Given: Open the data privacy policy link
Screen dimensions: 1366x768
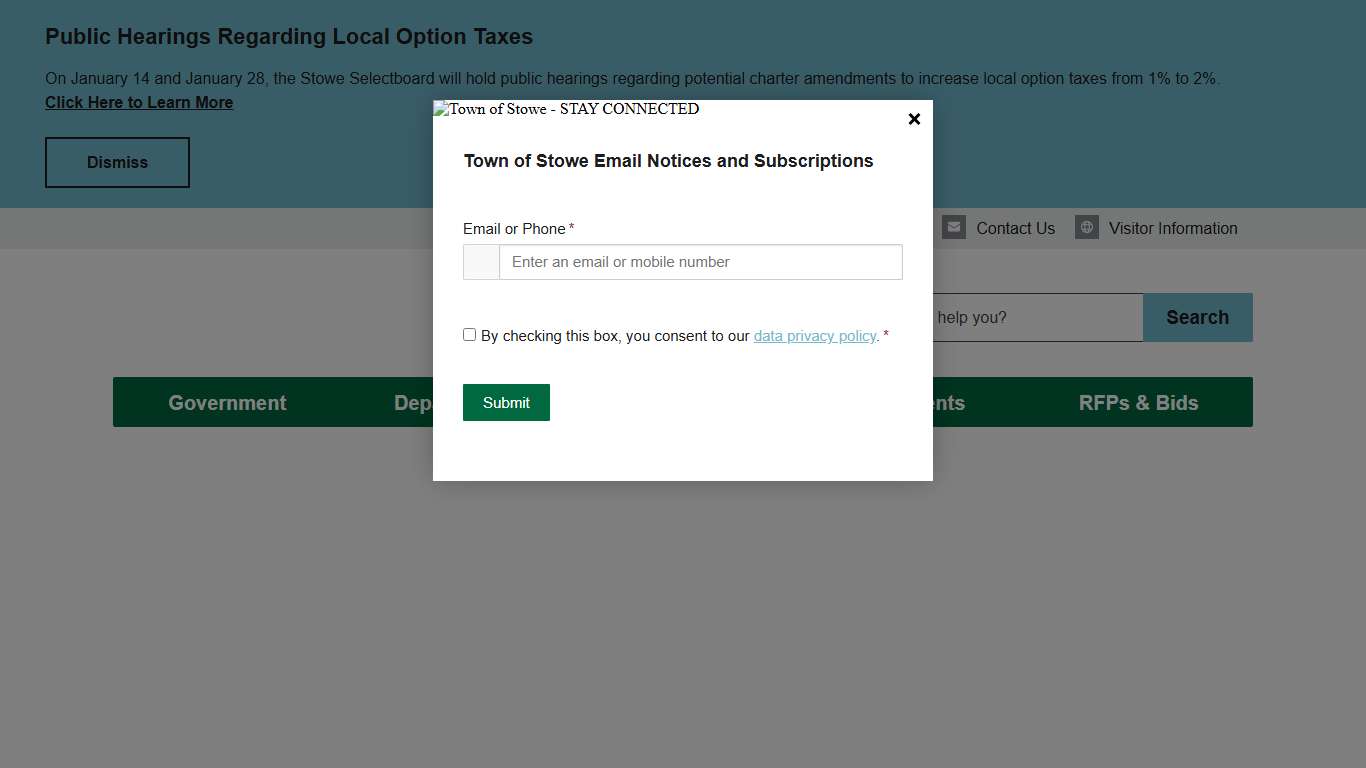Looking at the screenshot, I should pos(814,336).
